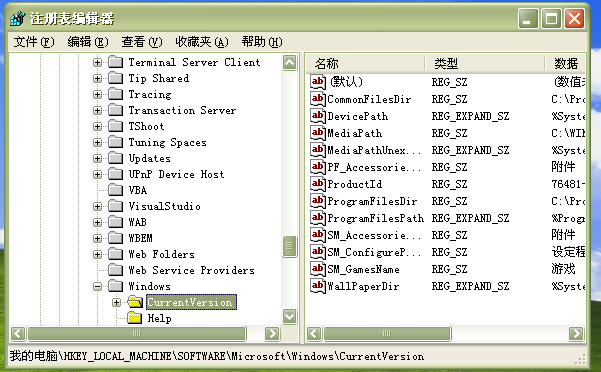
Task: Expand the Tuning Spaces key
Action: click(97, 143)
